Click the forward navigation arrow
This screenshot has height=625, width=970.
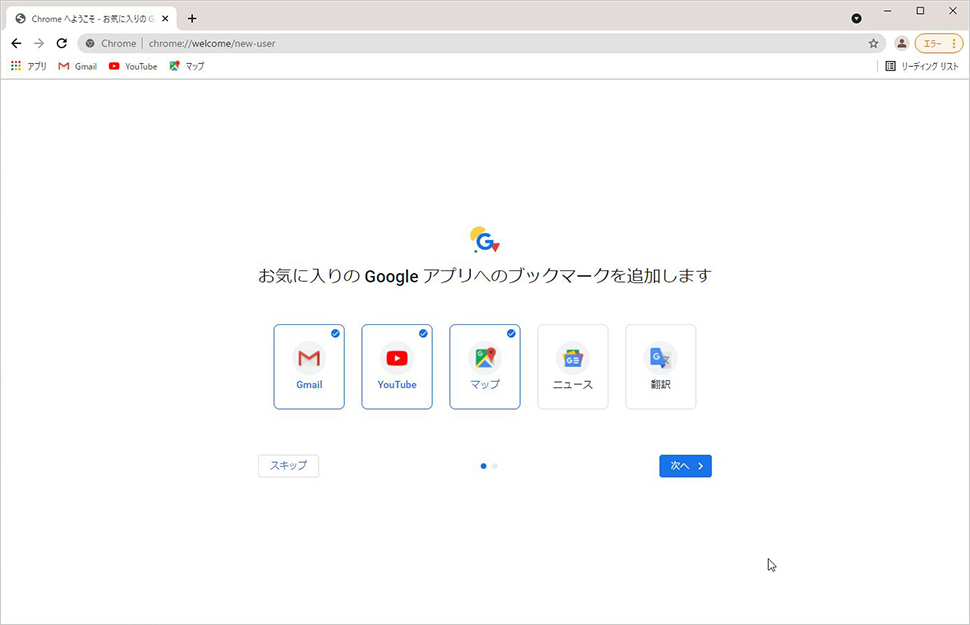(39, 43)
